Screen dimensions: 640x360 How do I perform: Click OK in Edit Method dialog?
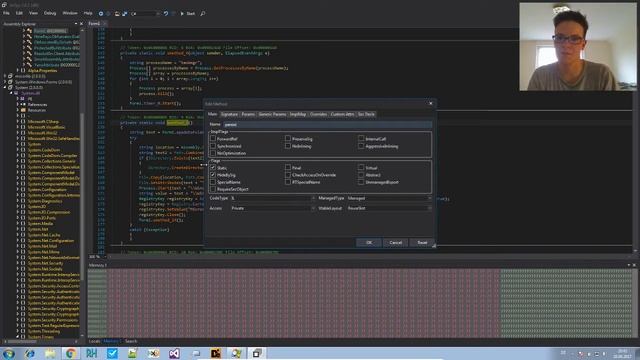369,242
